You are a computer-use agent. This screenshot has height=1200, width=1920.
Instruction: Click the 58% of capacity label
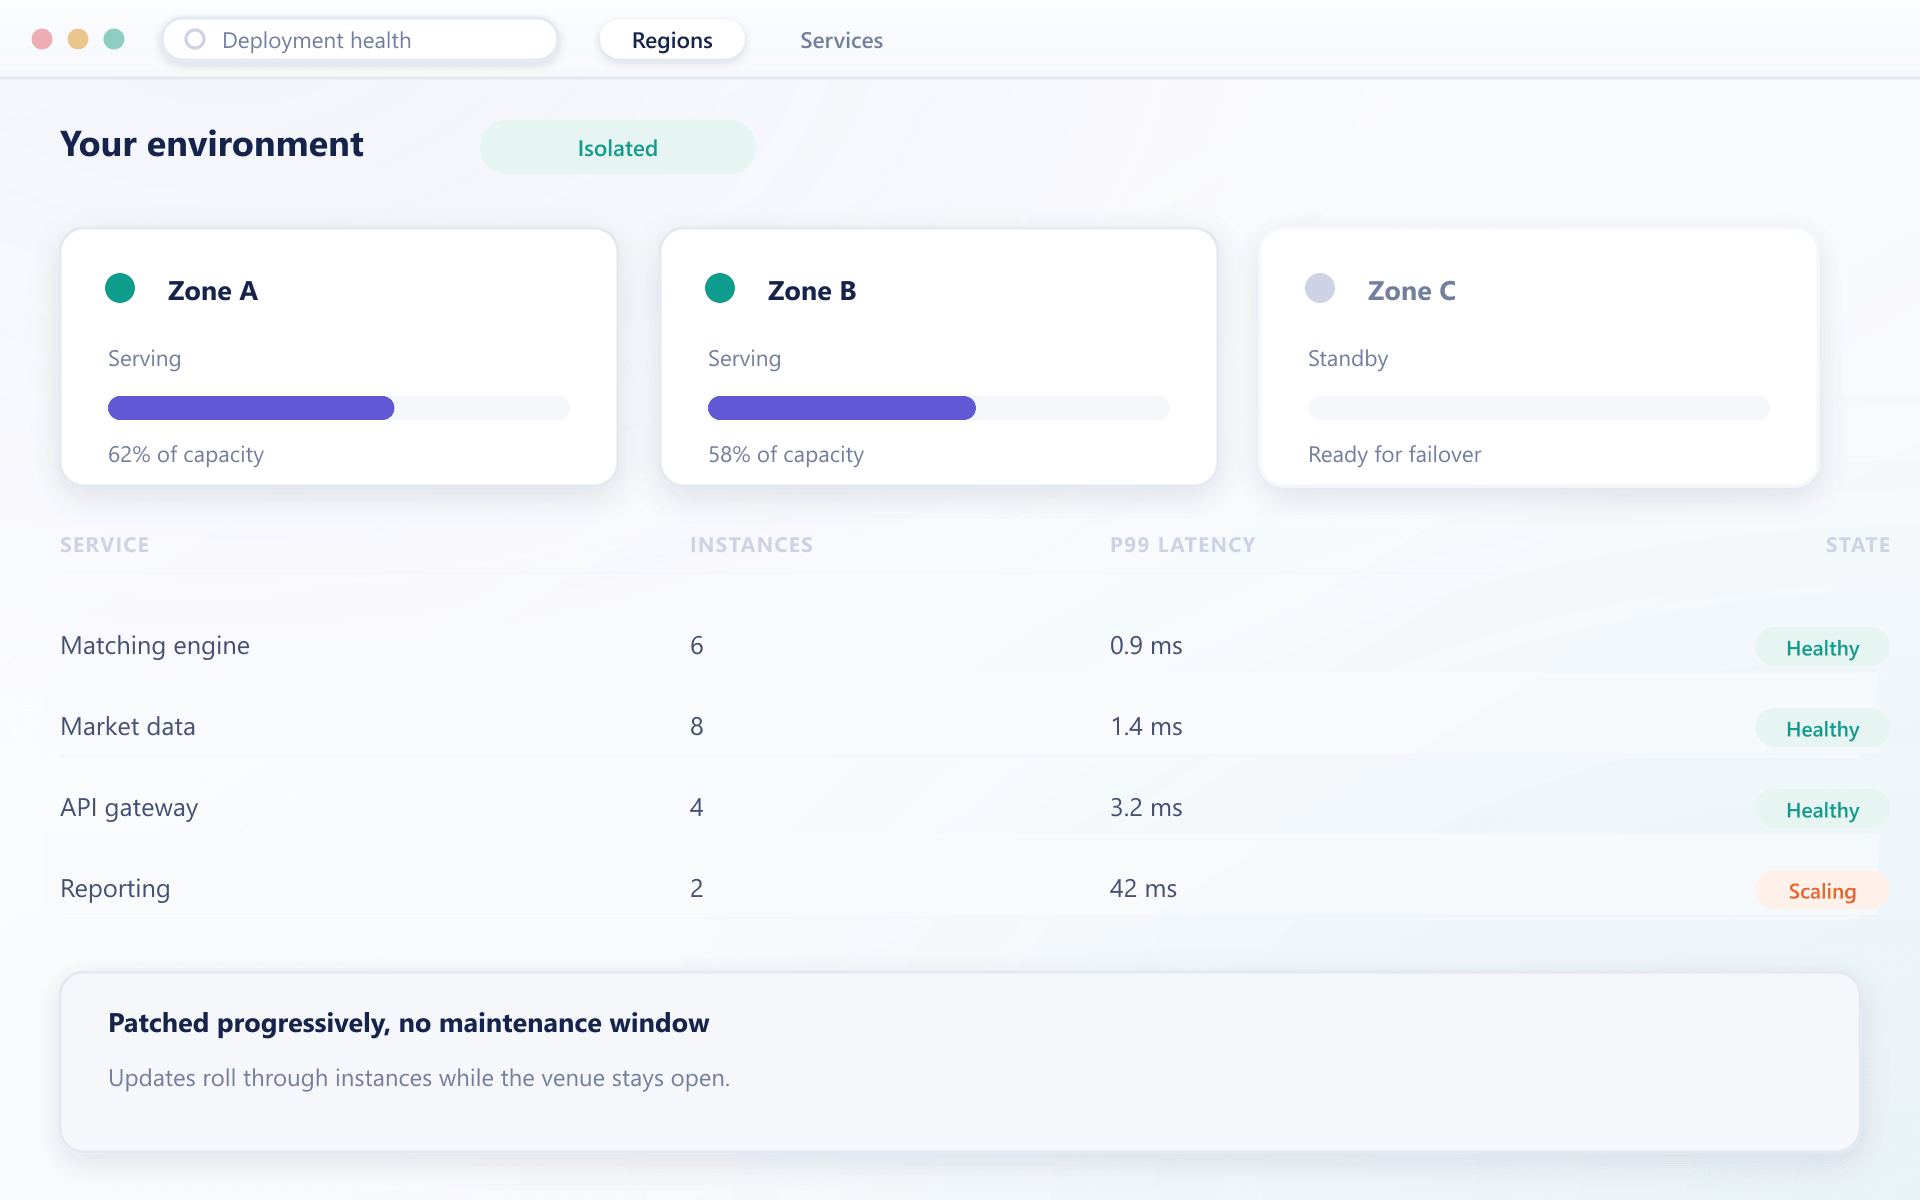[x=786, y=455]
